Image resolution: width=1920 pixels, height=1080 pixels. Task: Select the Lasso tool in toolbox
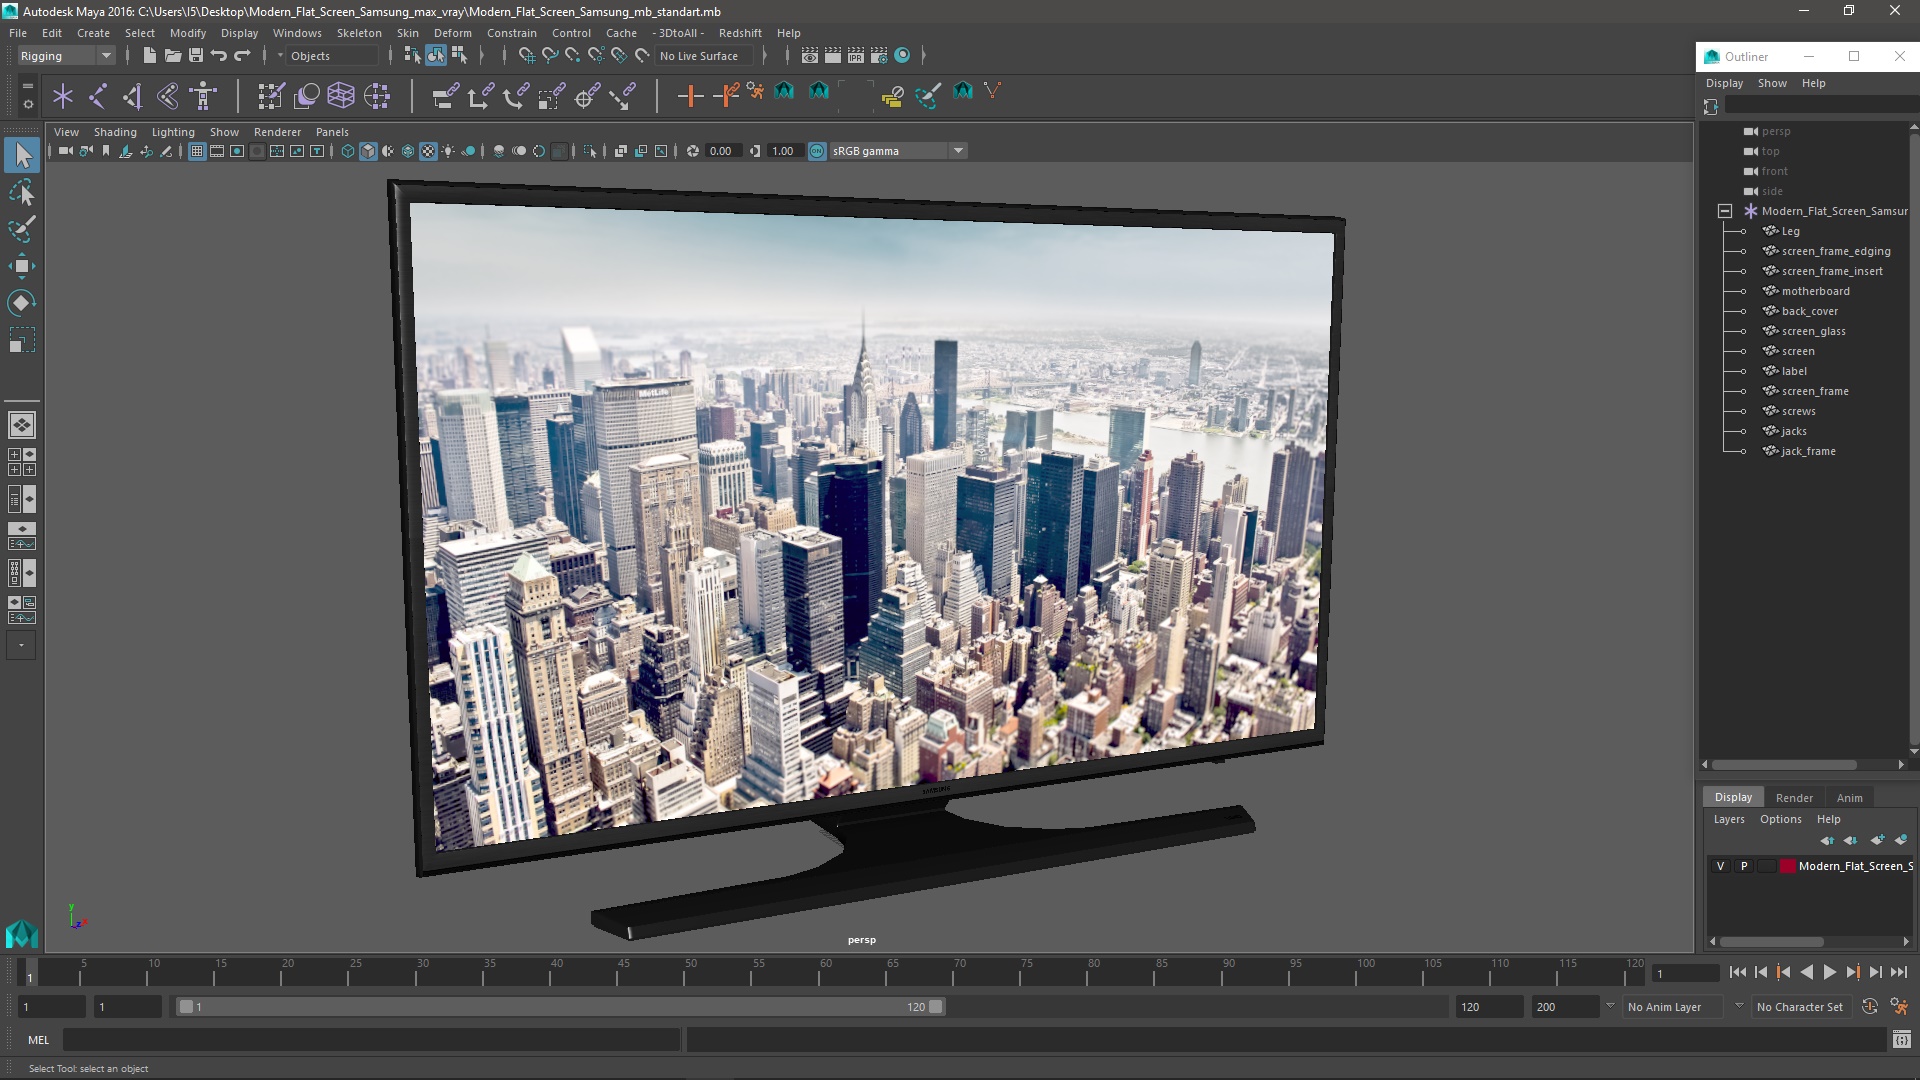(21, 192)
